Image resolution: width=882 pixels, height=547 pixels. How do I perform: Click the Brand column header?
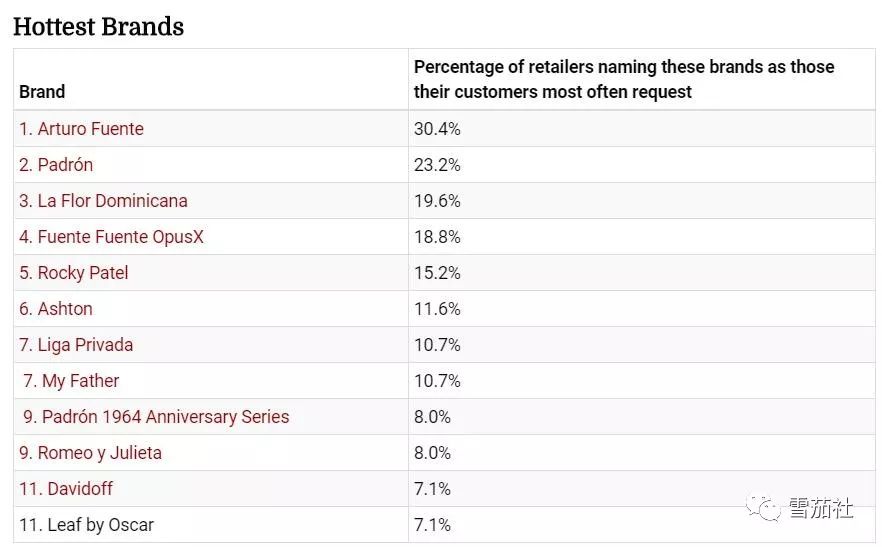(x=42, y=92)
